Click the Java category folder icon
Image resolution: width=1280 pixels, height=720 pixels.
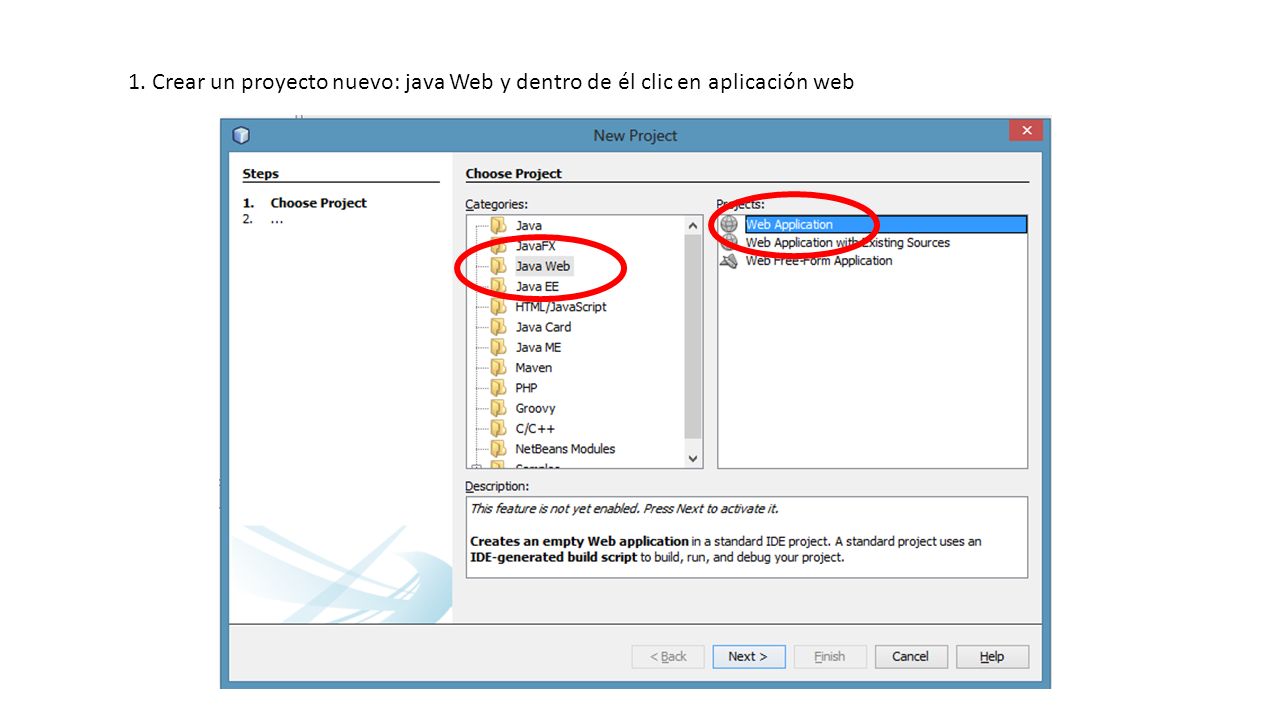(x=498, y=225)
